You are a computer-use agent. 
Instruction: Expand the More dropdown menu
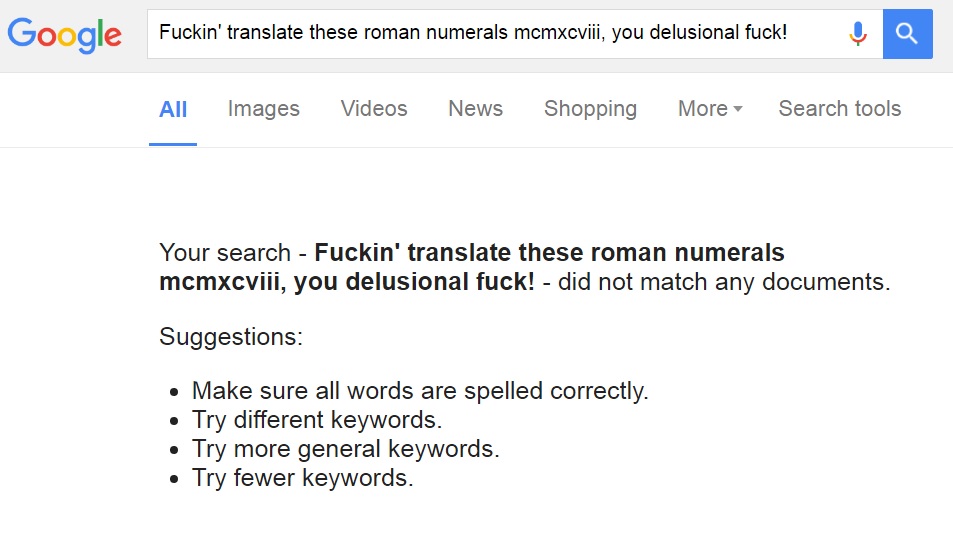pos(710,109)
